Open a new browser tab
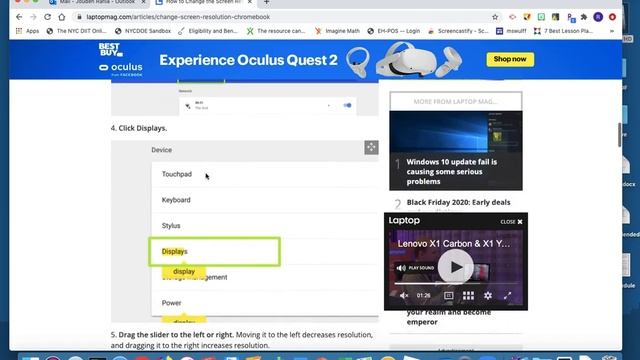The height and width of the screenshot is (360, 640). (266, 2)
